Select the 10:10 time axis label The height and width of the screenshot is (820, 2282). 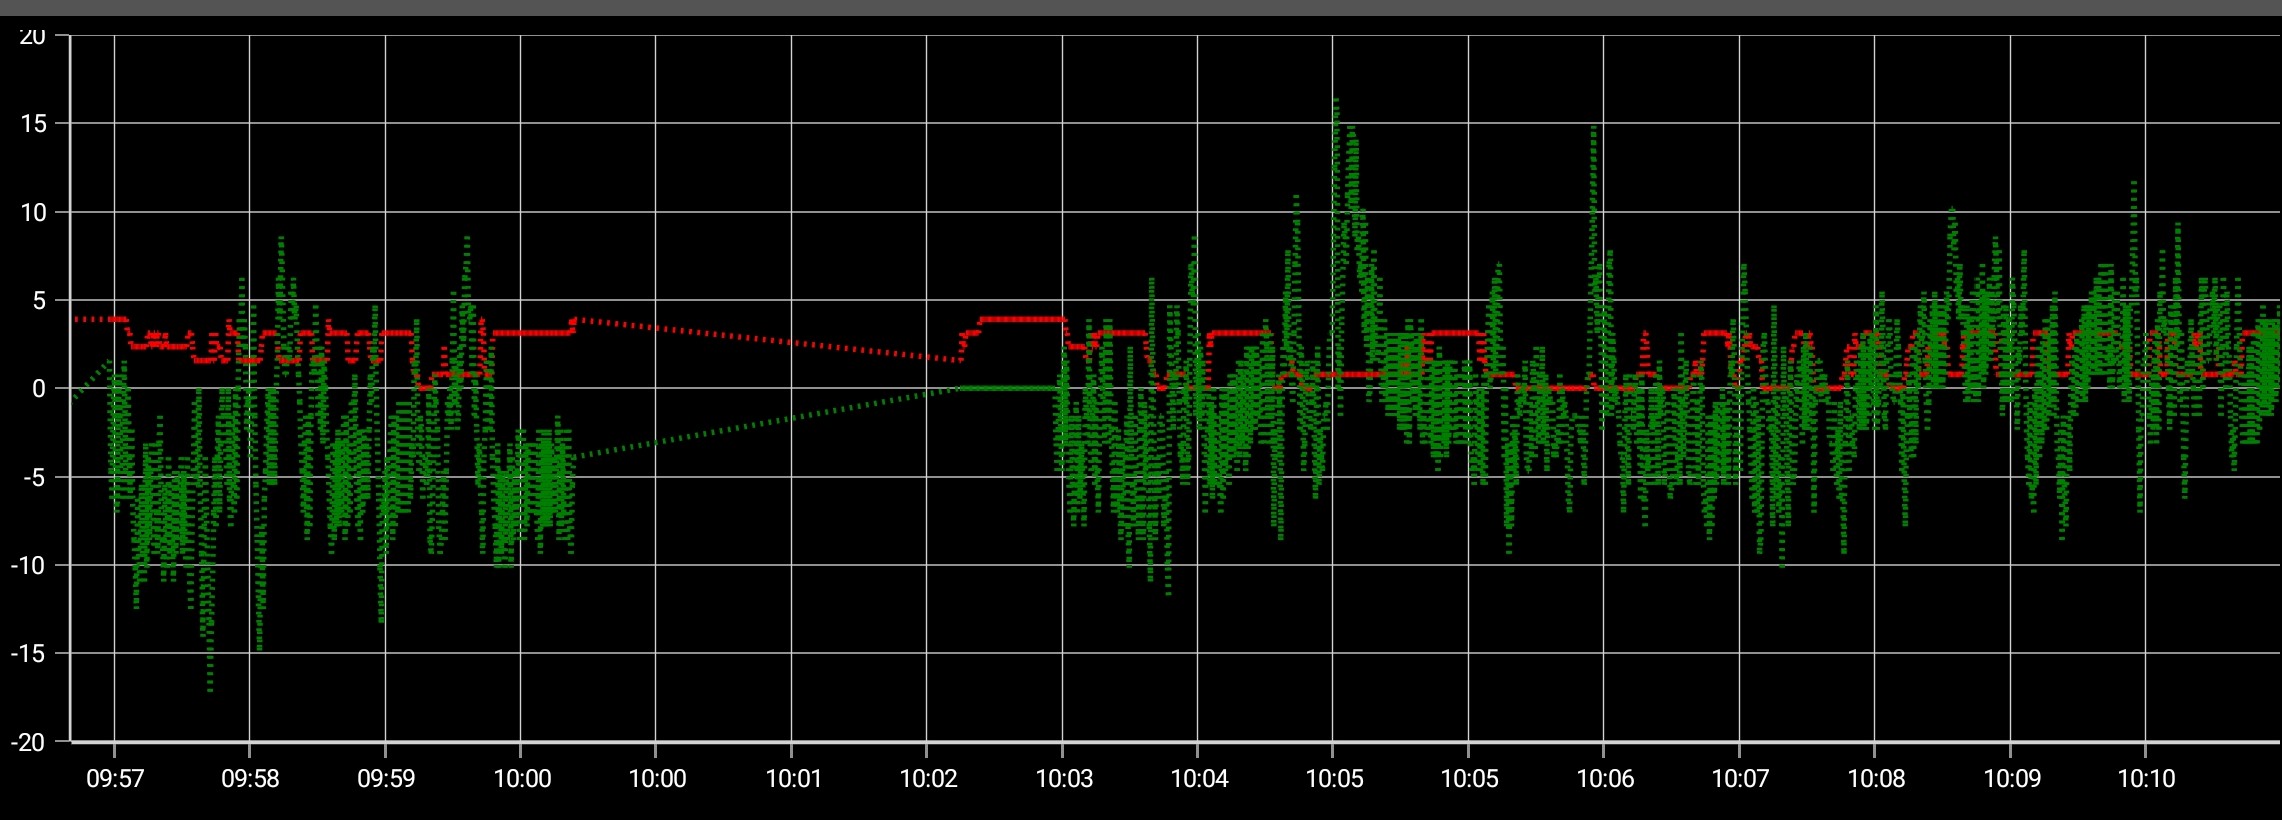click(2146, 779)
